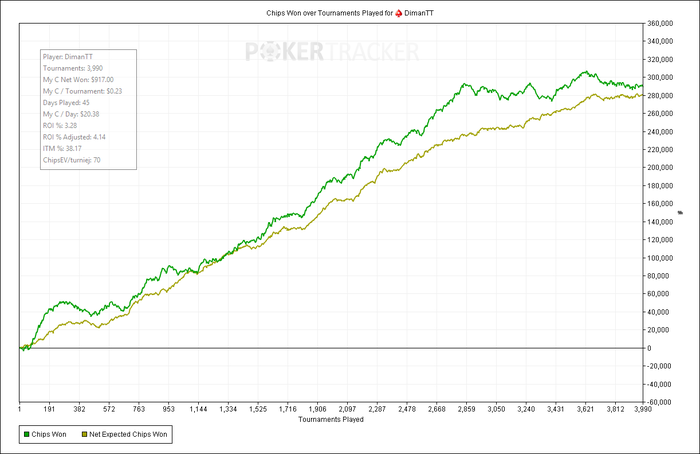The height and width of the screenshot is (454, 700).
Task: Click the chart title 'Chips Won over Tournaments Played'
Action: click(x=325, y=13)
